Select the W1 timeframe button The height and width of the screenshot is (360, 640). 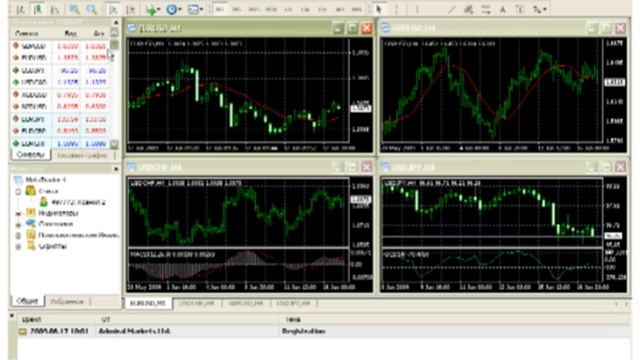340,9
